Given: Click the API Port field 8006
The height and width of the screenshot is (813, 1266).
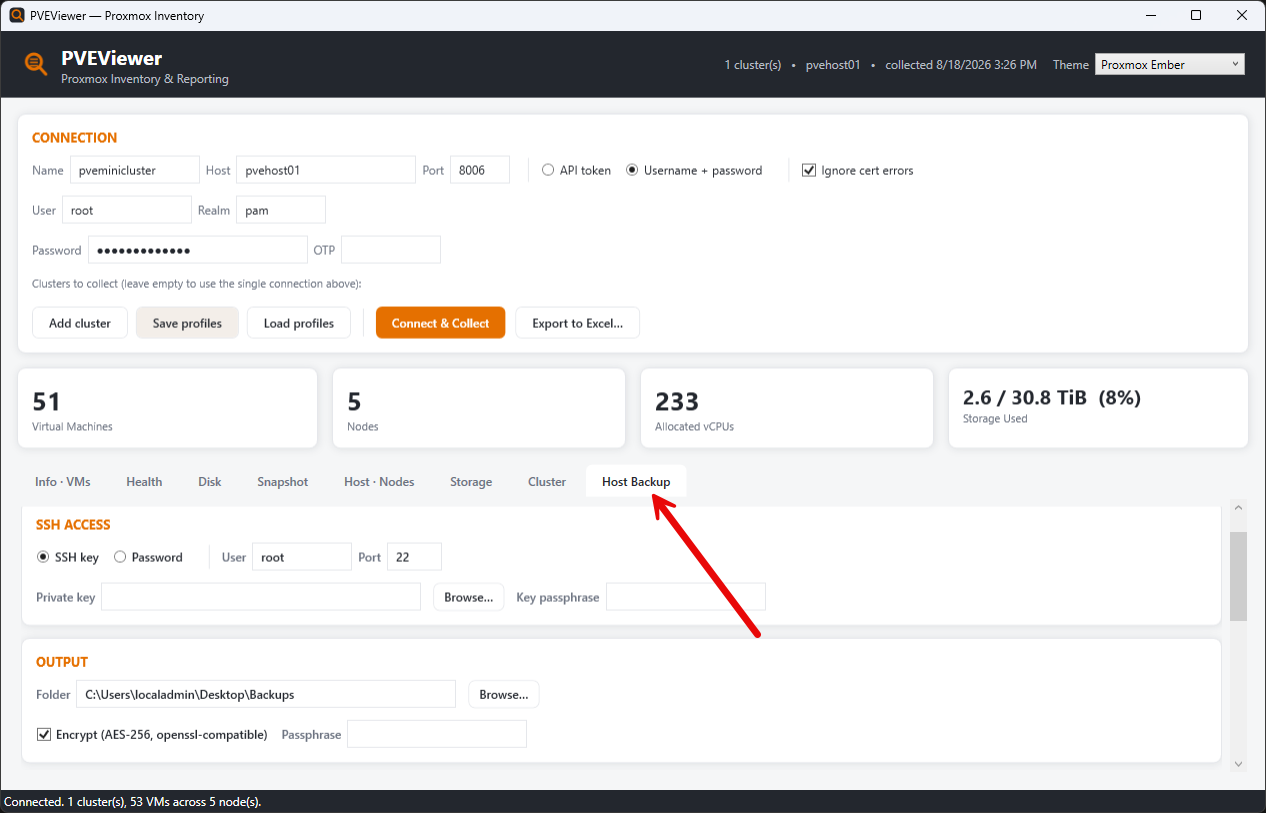Looking at the screenshot, I should (x=480, y=170).
